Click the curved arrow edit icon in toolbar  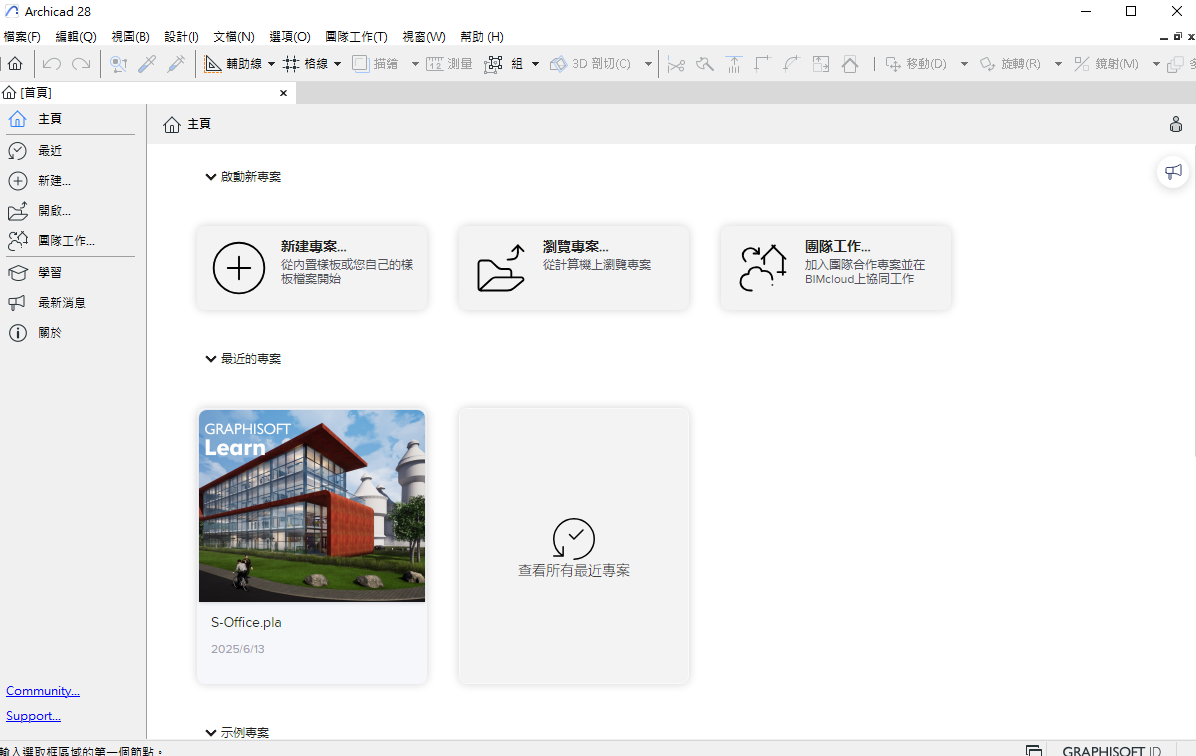792,64
